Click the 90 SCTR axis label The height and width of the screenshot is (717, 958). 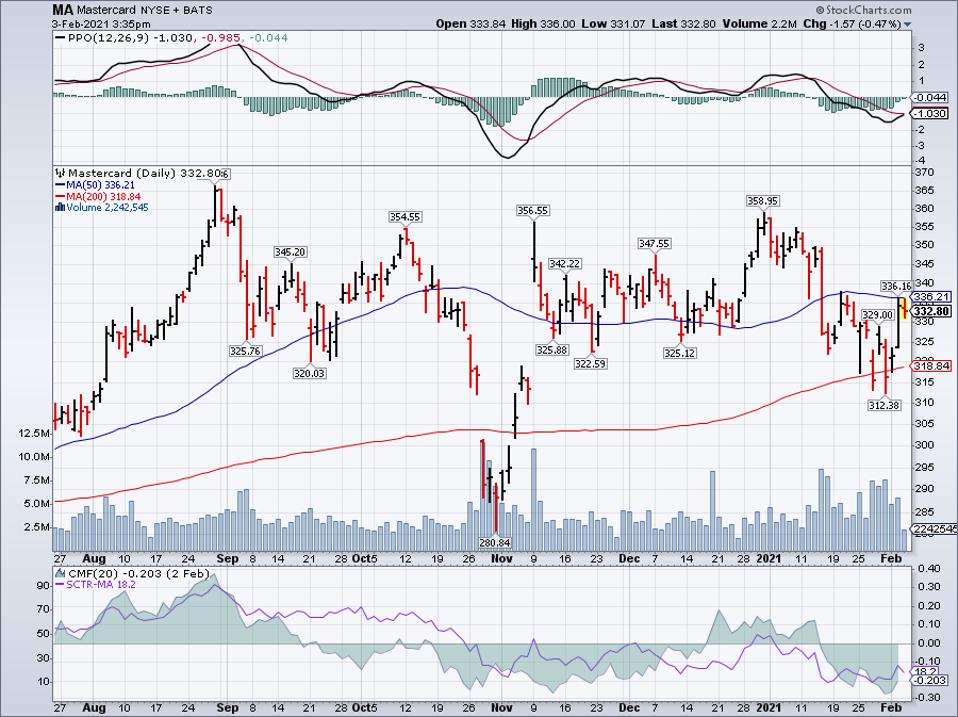43,586
